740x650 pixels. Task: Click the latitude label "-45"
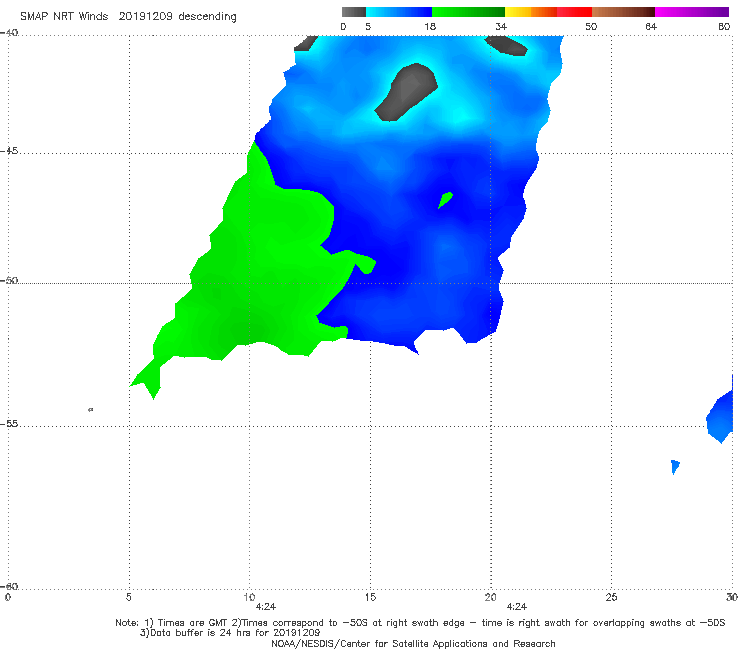coord(9,151)
